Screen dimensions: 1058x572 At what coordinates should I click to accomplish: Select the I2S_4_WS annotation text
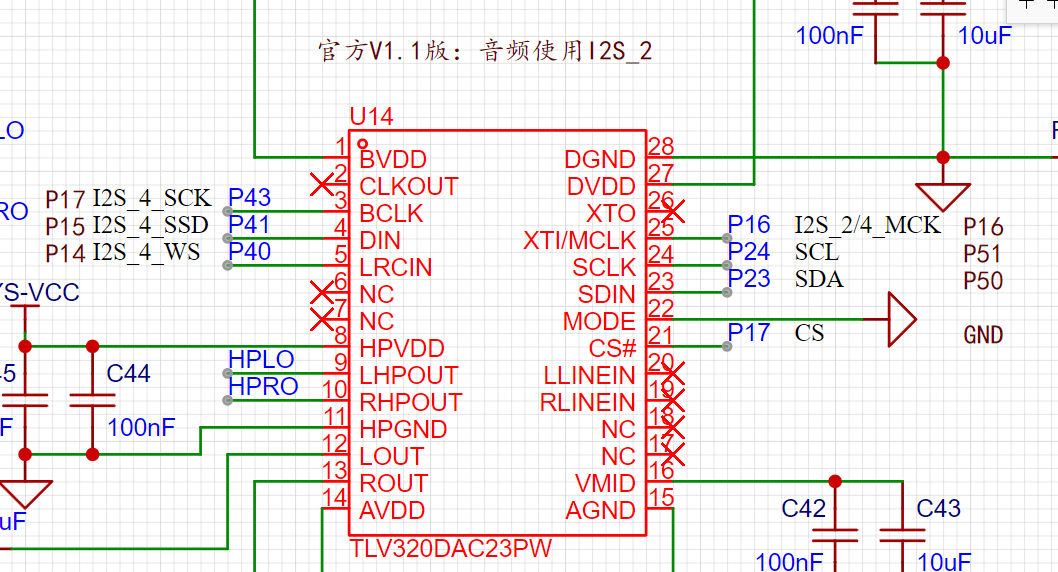146,252
